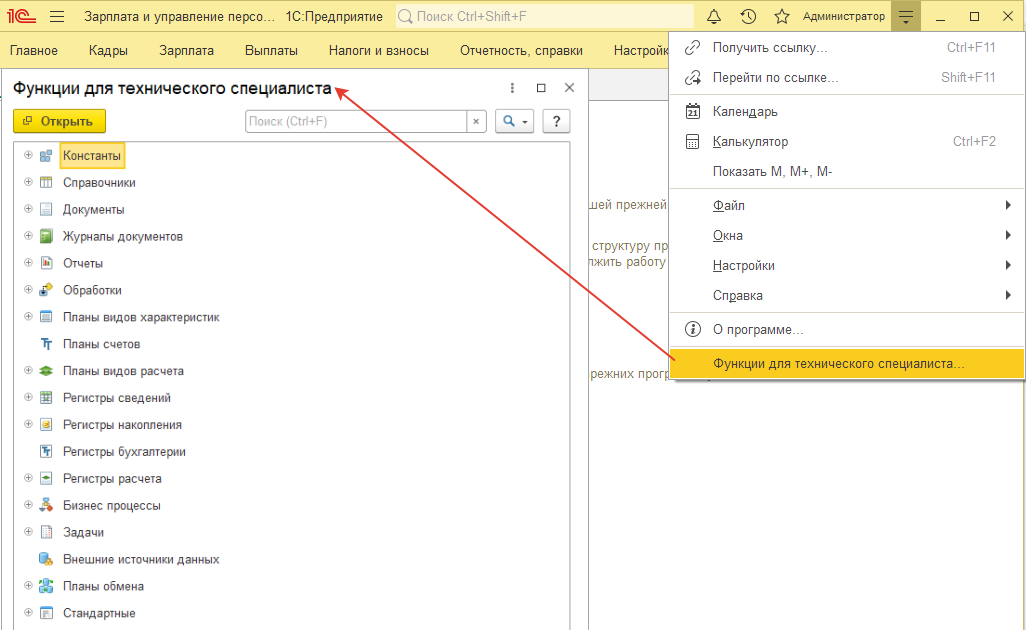This screenshot has width=1026, height=630.
Task: Expand the Документы tree node
Action: 28,209
